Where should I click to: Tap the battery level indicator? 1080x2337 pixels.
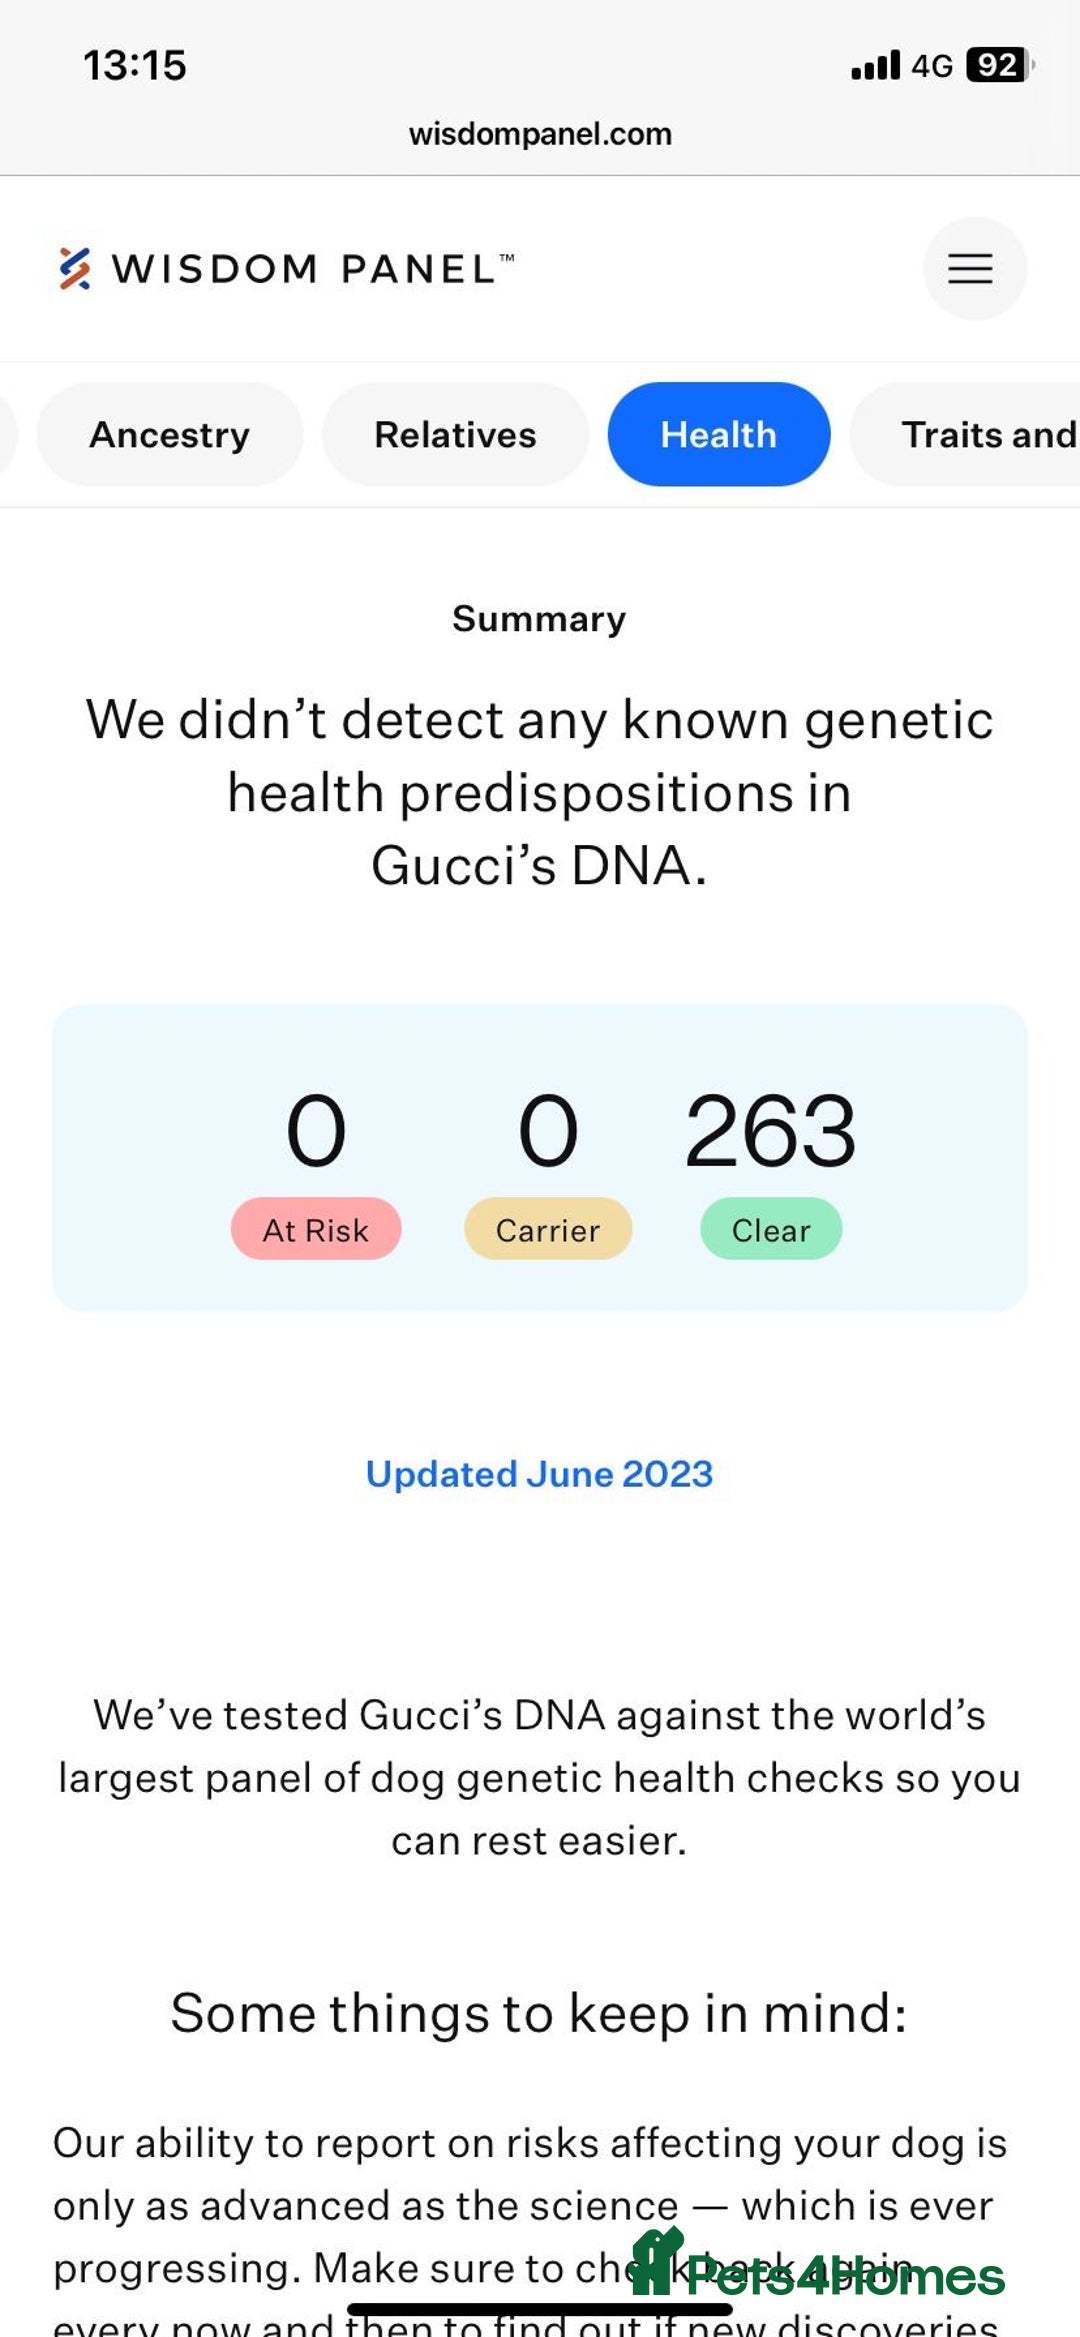point(998,66)
